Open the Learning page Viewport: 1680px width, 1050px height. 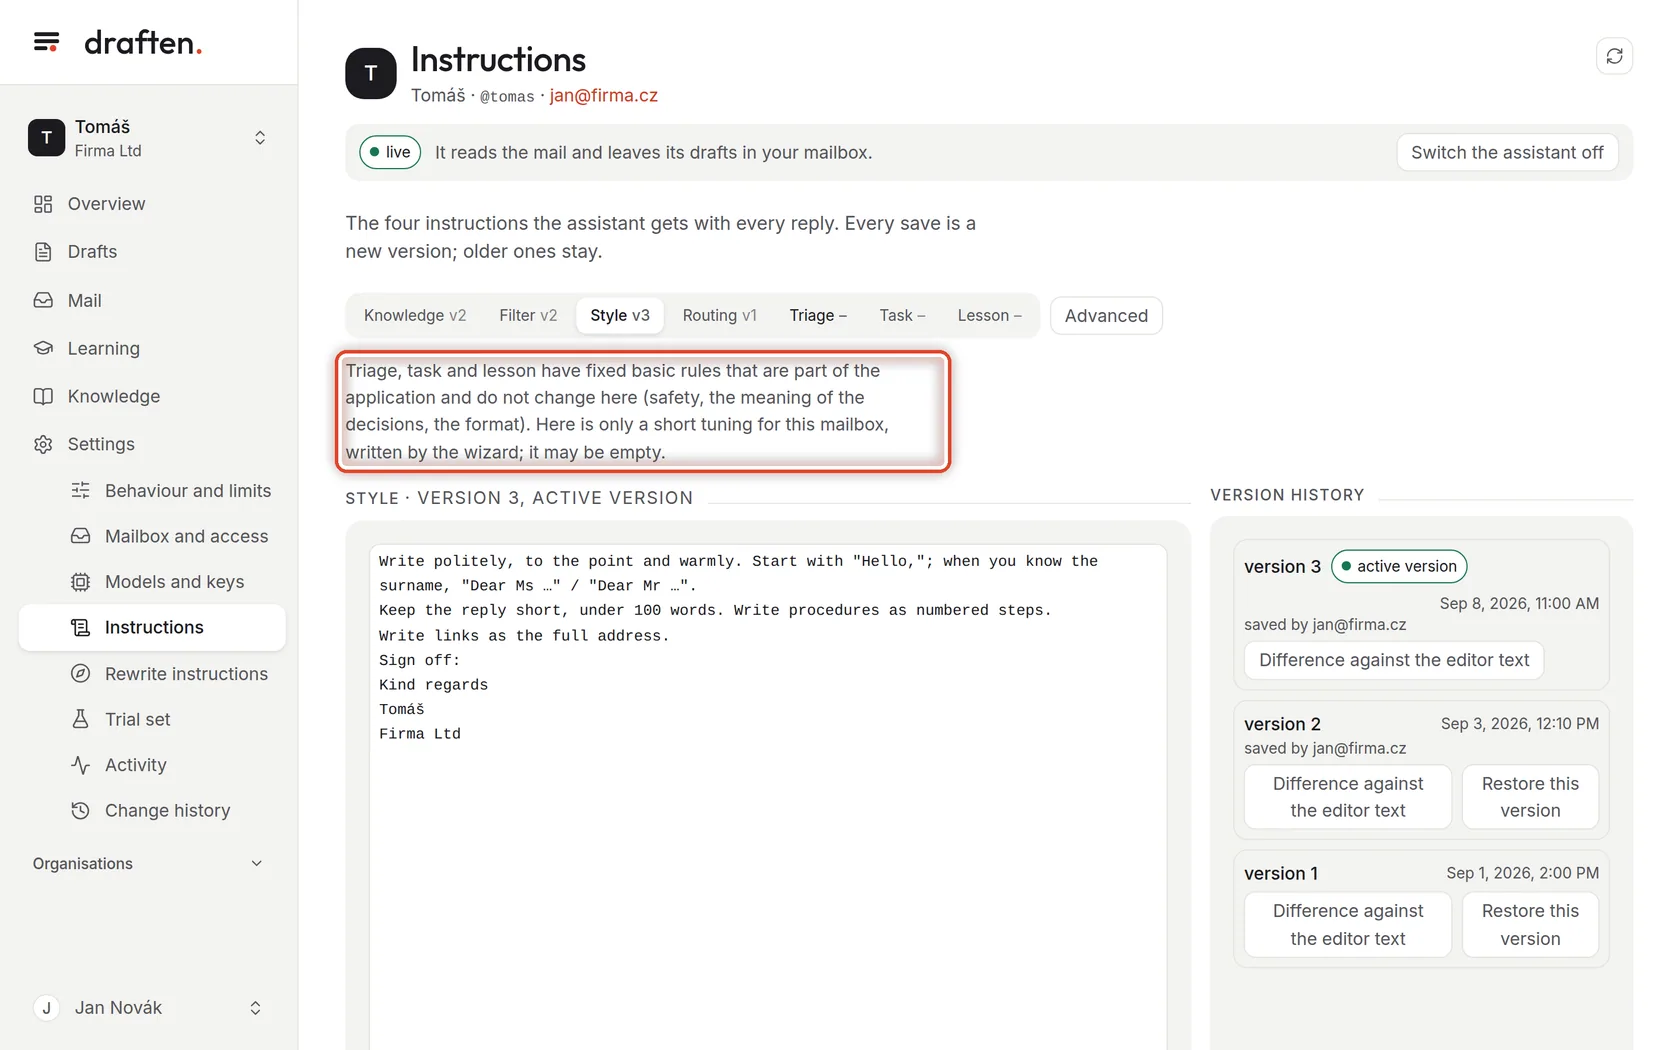(x=152, y=348)
